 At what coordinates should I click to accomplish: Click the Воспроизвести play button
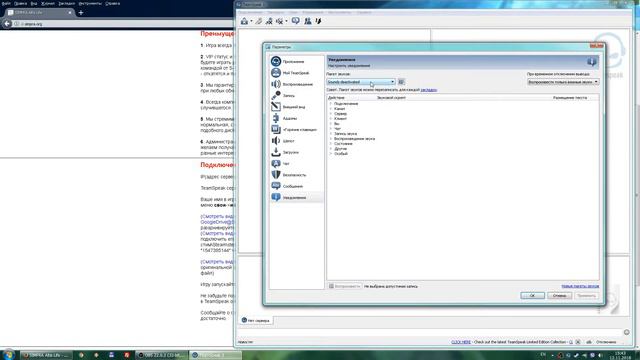pos(345,287)
